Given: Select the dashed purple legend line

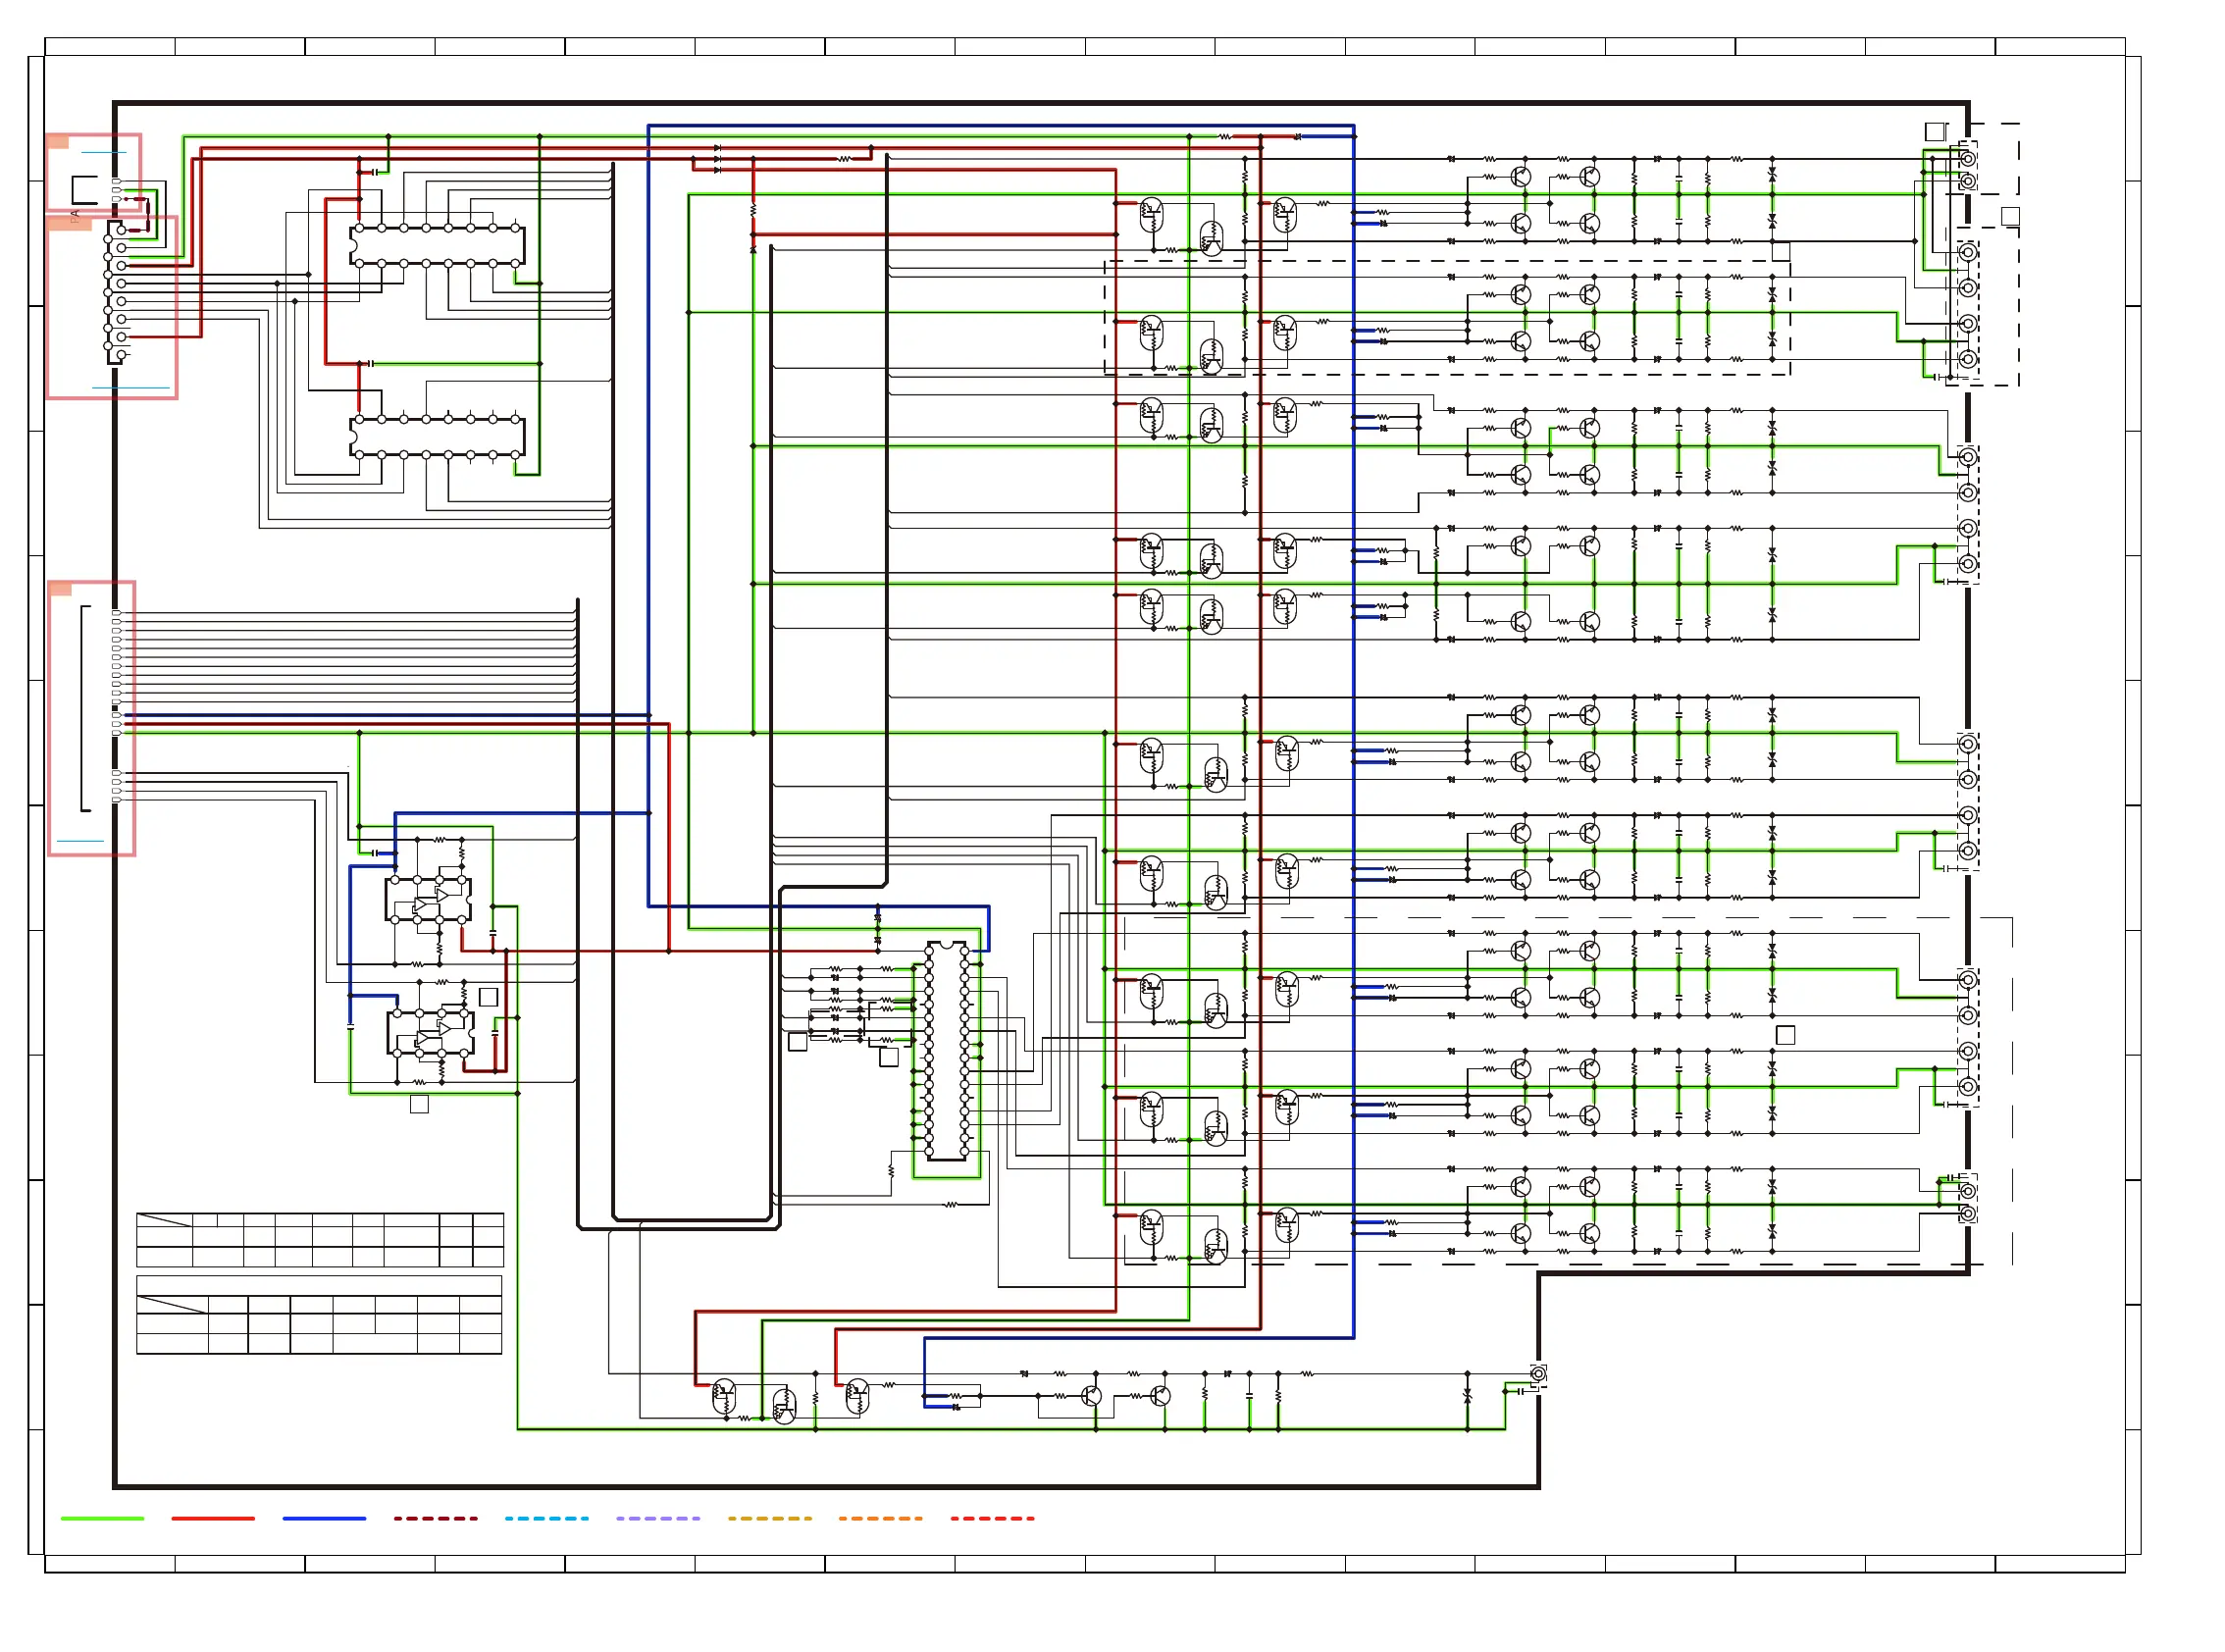Looking at the screenshot, I should point(658,1518).
